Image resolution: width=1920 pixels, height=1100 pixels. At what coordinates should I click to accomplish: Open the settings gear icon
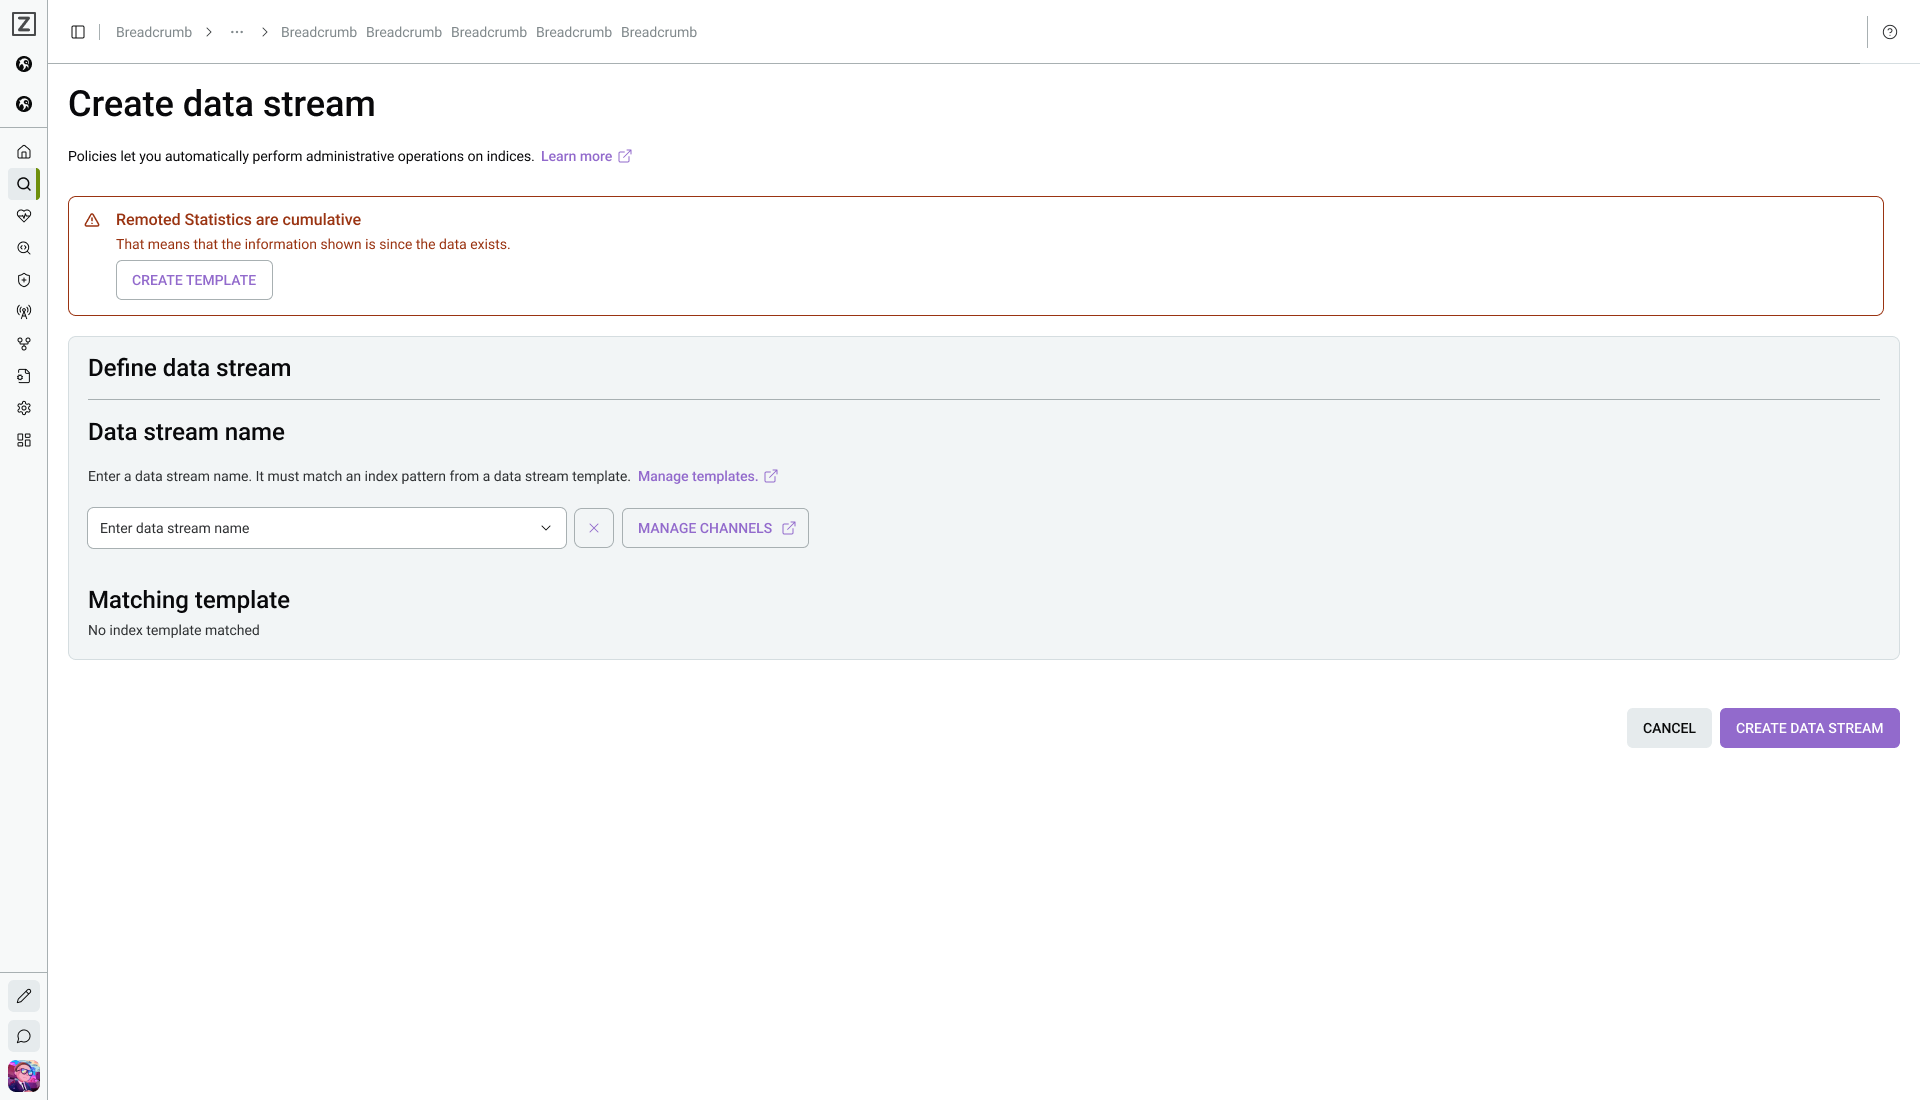point(24,408)
